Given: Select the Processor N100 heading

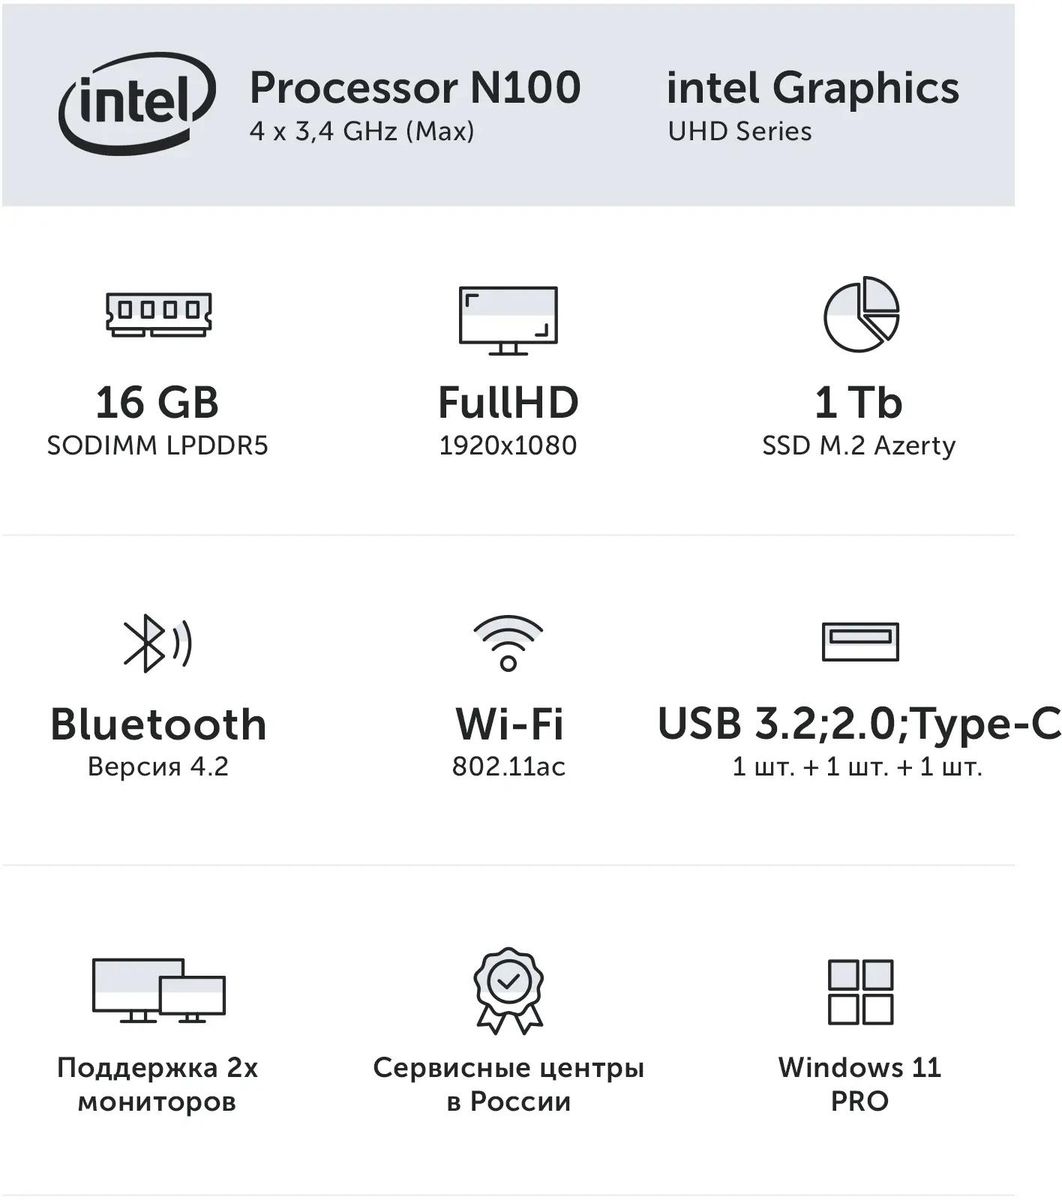Looking at the screenshot, I should (x=414, y=88).
